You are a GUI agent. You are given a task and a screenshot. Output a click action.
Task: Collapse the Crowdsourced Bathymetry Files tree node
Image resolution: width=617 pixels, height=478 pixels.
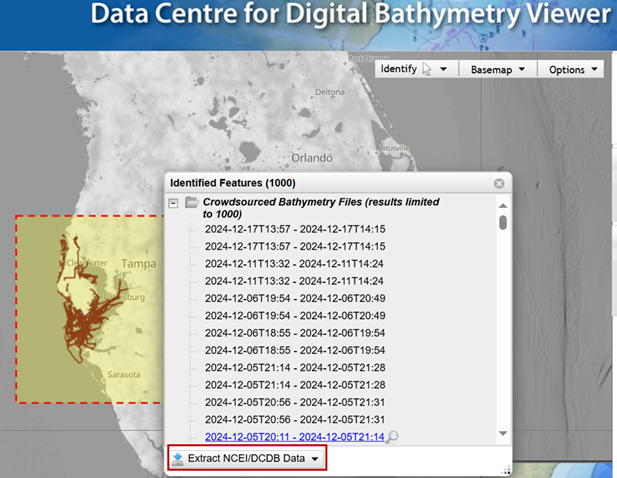[x=173, y=202]
